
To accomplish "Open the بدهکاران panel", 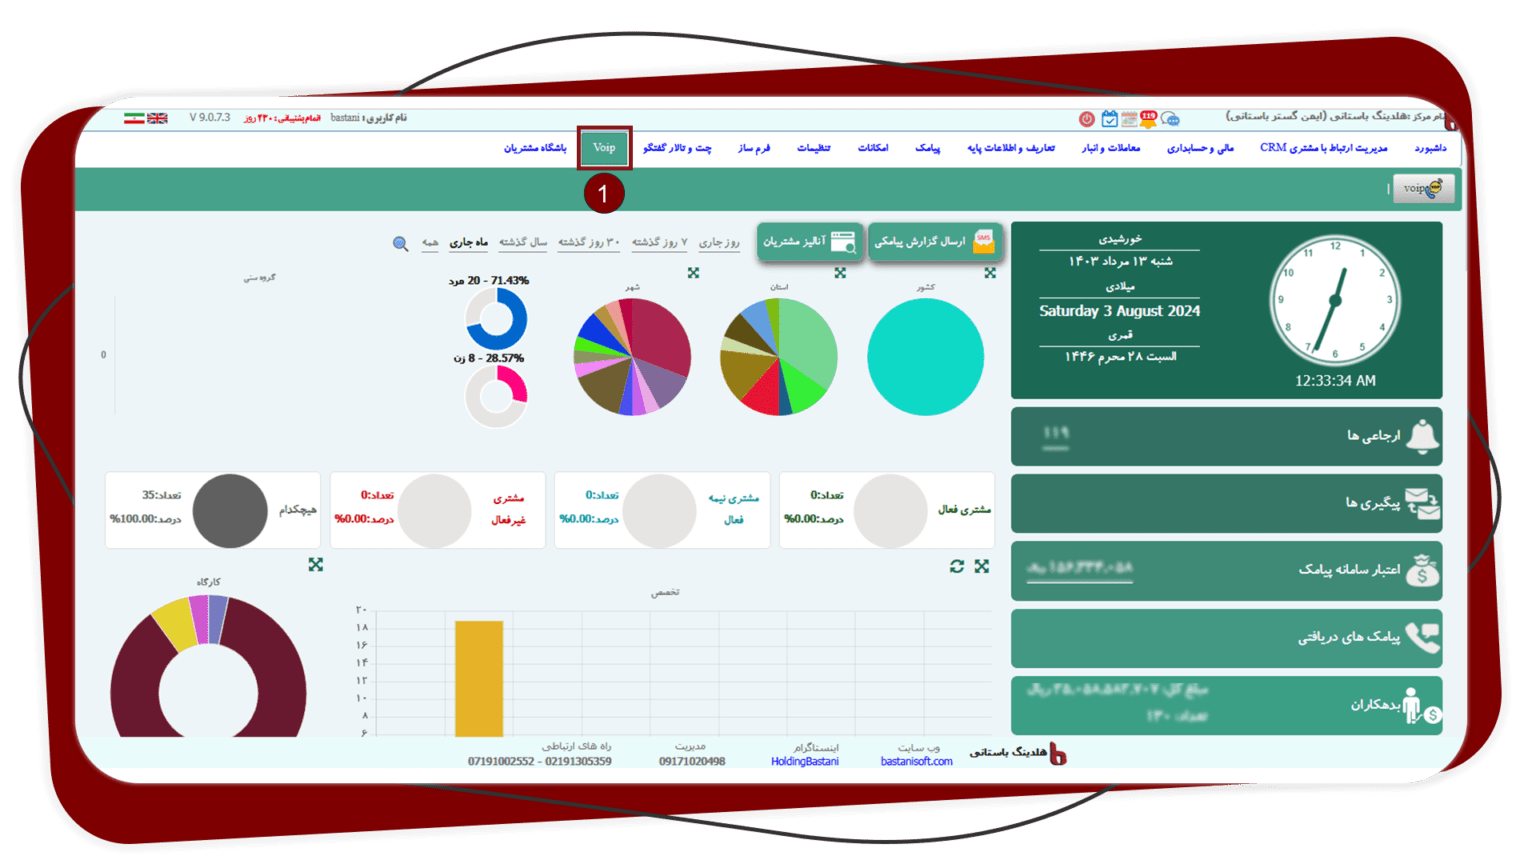I will 1226,705.
